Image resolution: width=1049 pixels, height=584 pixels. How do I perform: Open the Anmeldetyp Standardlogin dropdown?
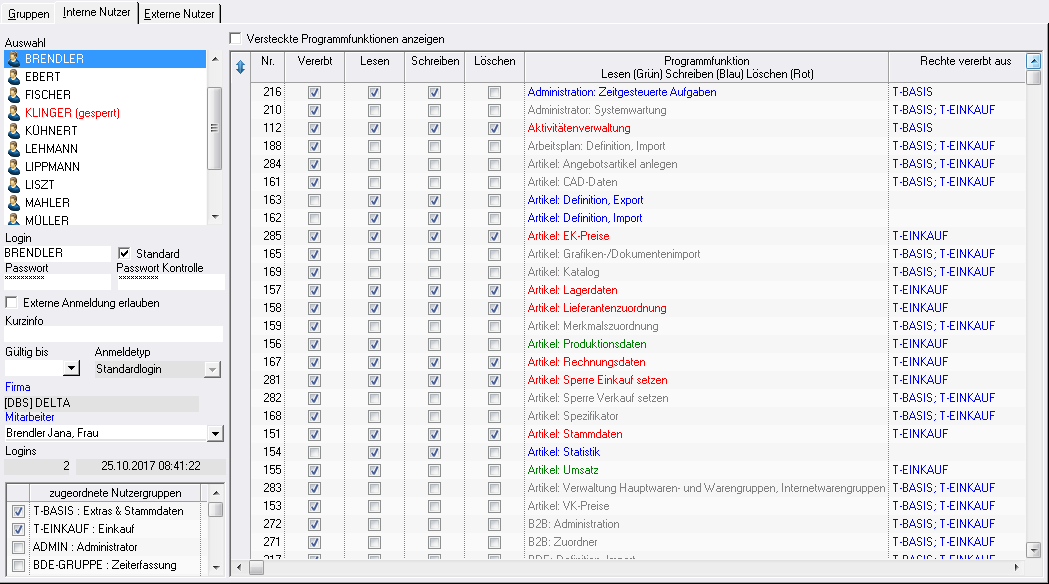tap(211, 369)
